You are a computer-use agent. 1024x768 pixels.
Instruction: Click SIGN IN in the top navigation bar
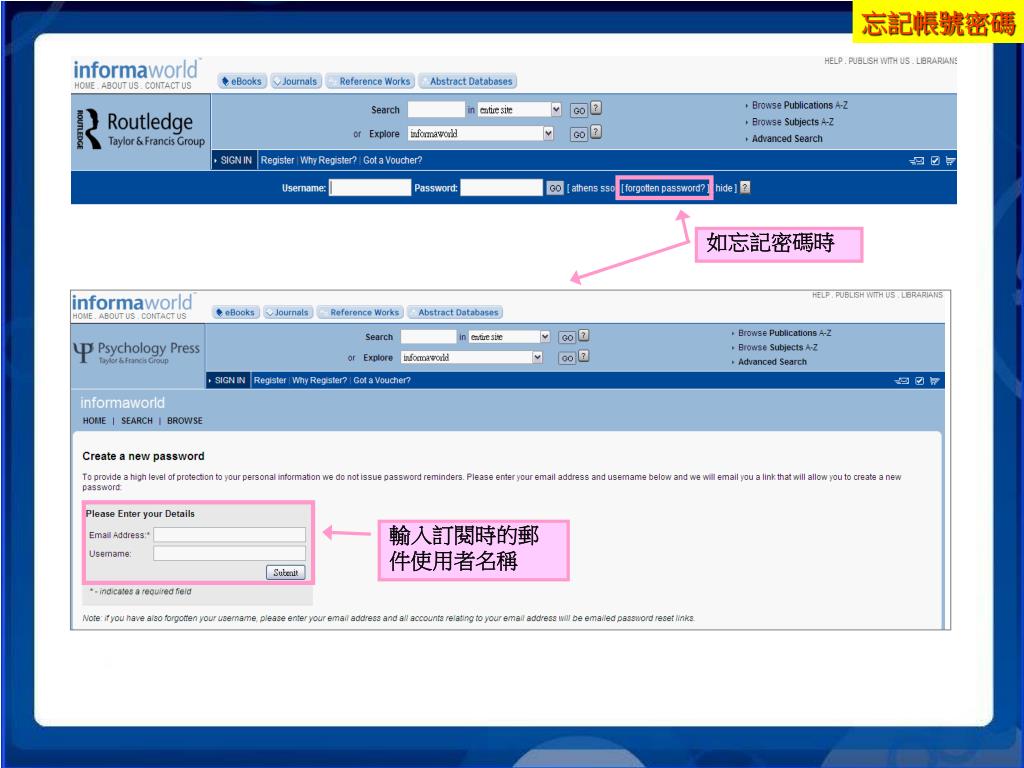pos(236,160)
